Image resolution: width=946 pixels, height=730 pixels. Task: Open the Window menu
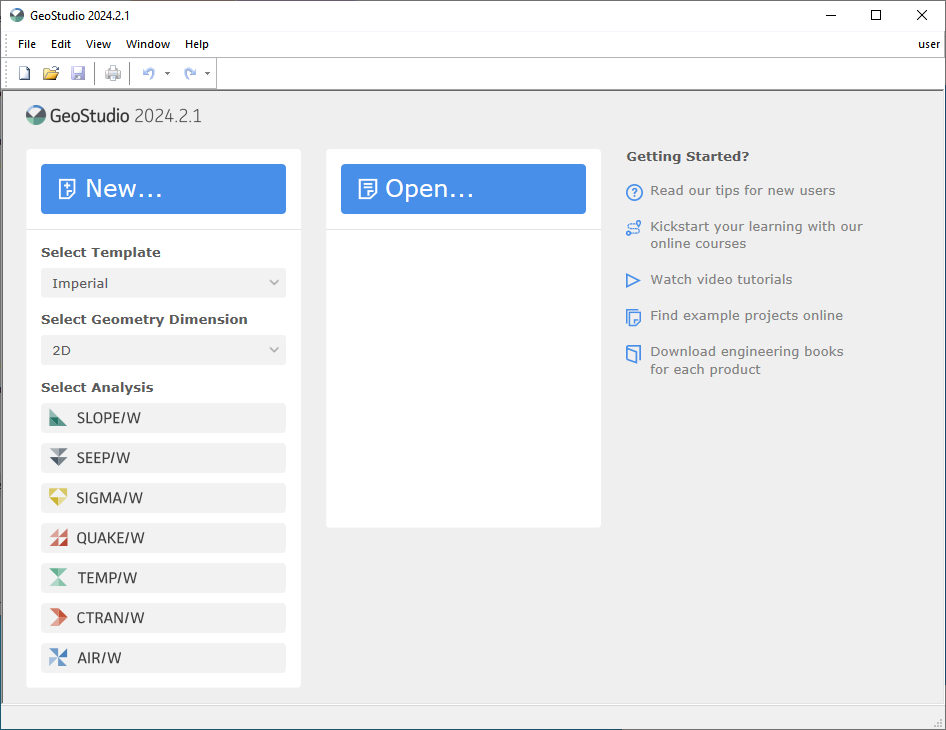coord(148,44)
